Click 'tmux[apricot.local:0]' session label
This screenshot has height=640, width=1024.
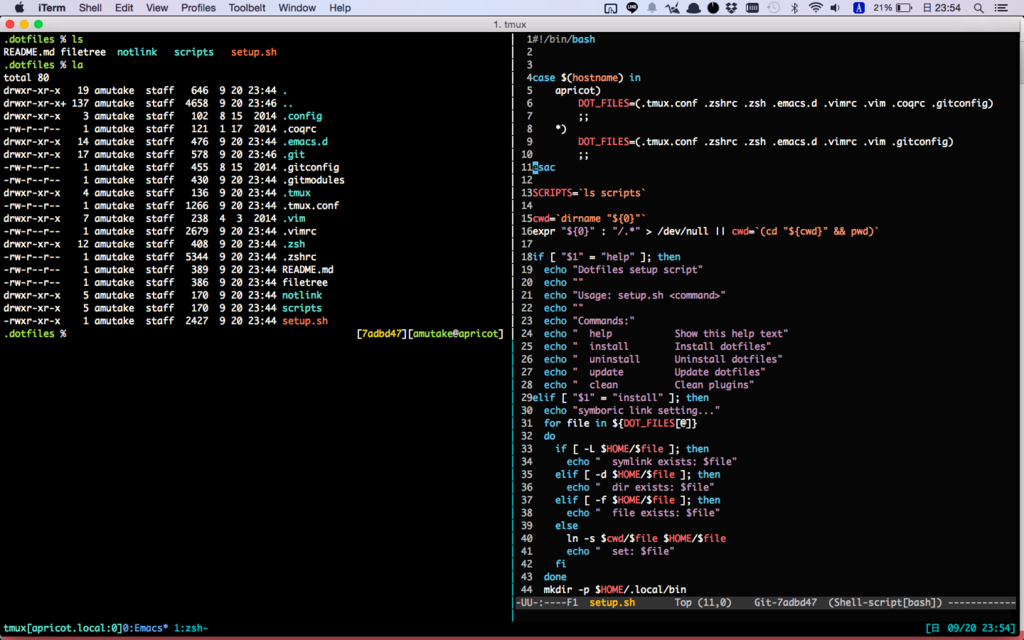(x=63, y=628)
